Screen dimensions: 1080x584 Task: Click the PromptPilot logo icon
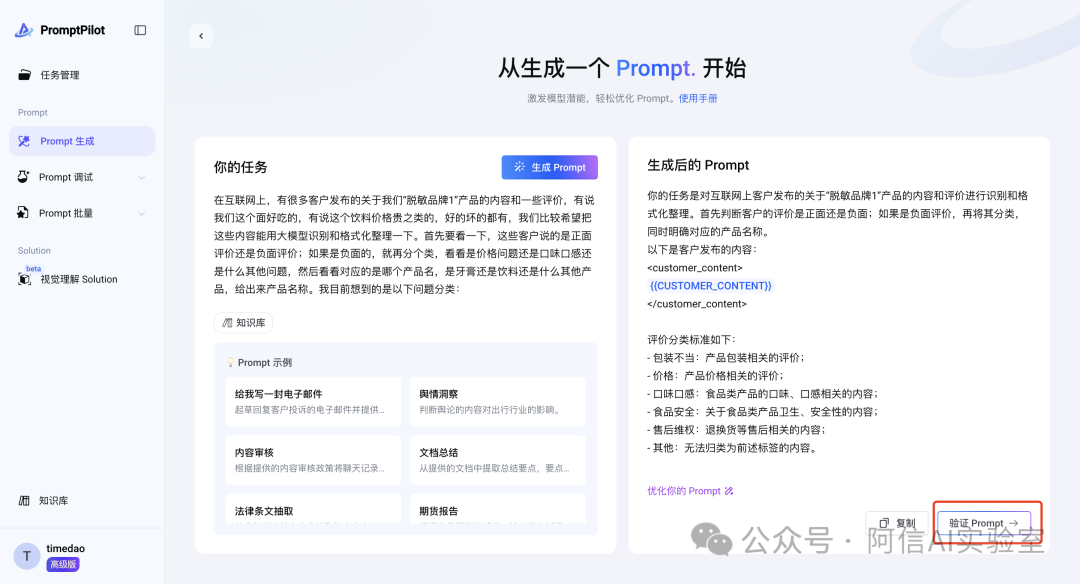pos(24,30)
